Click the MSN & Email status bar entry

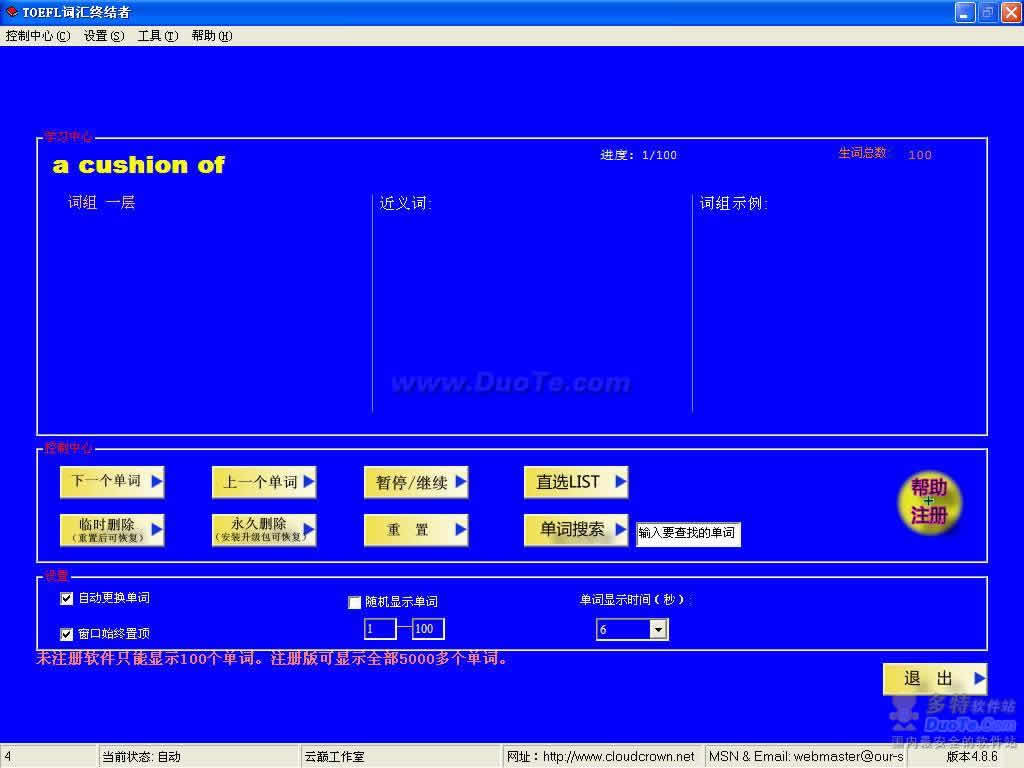click(806, 756)
